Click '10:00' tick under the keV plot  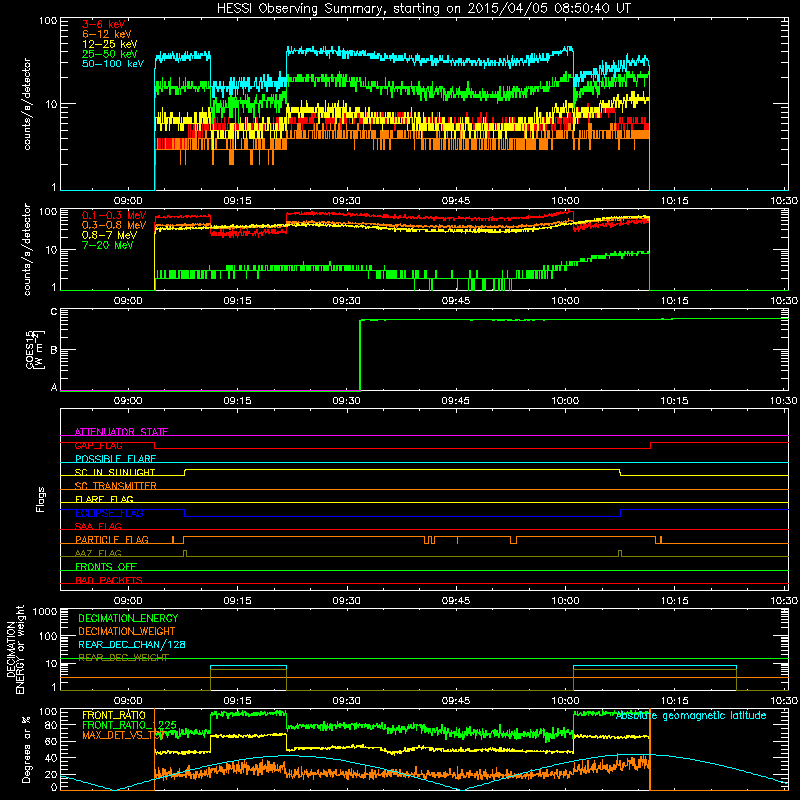coord(565,201)
